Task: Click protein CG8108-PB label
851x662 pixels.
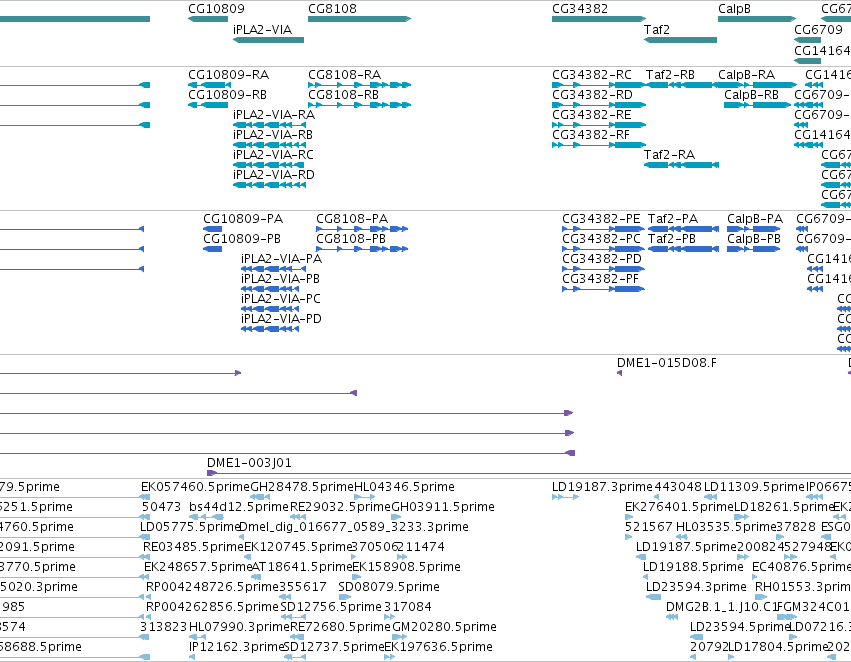Action: [351, 239]
